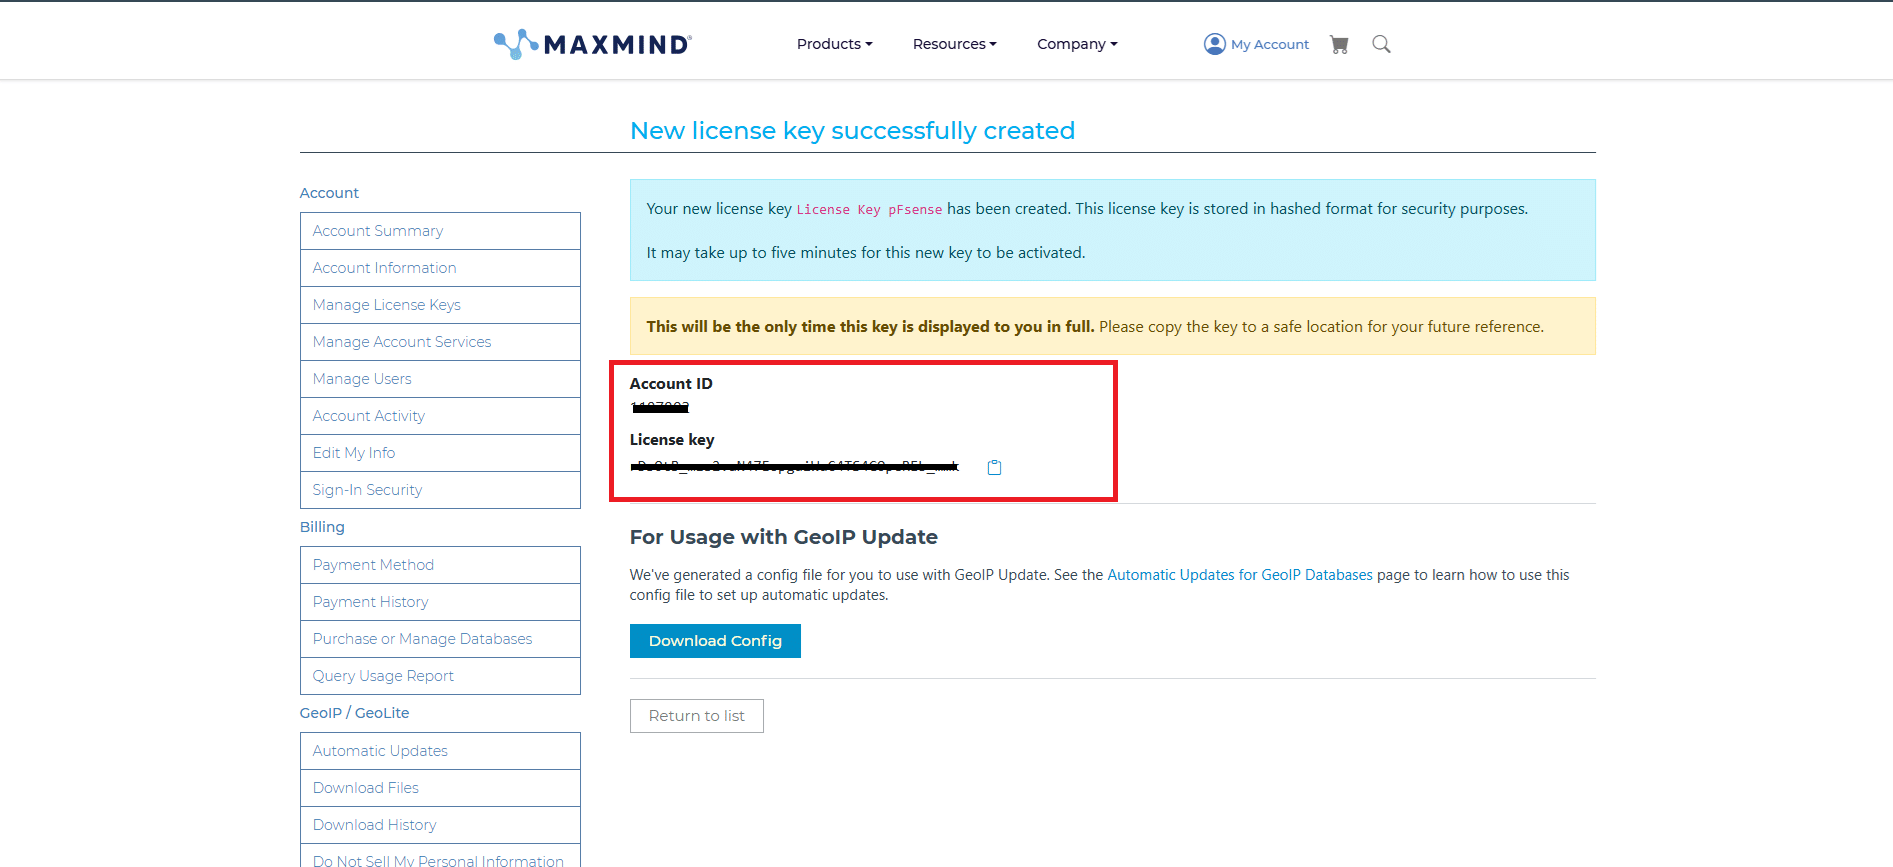Viewport: 1893px width, 867px height.
Task: Click the 'For Usage with GeoIP Update' heading
Action: (x=783, y=537)
